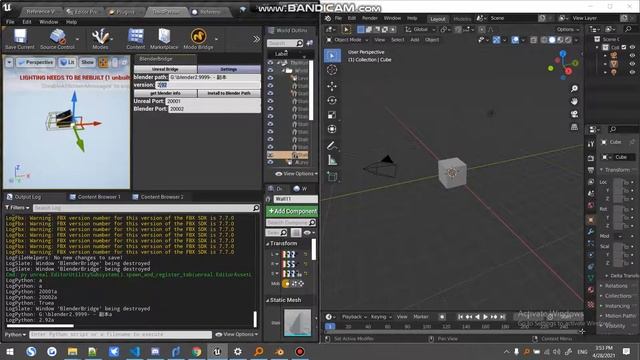Open the Unreal Window menu

[48, 22]
